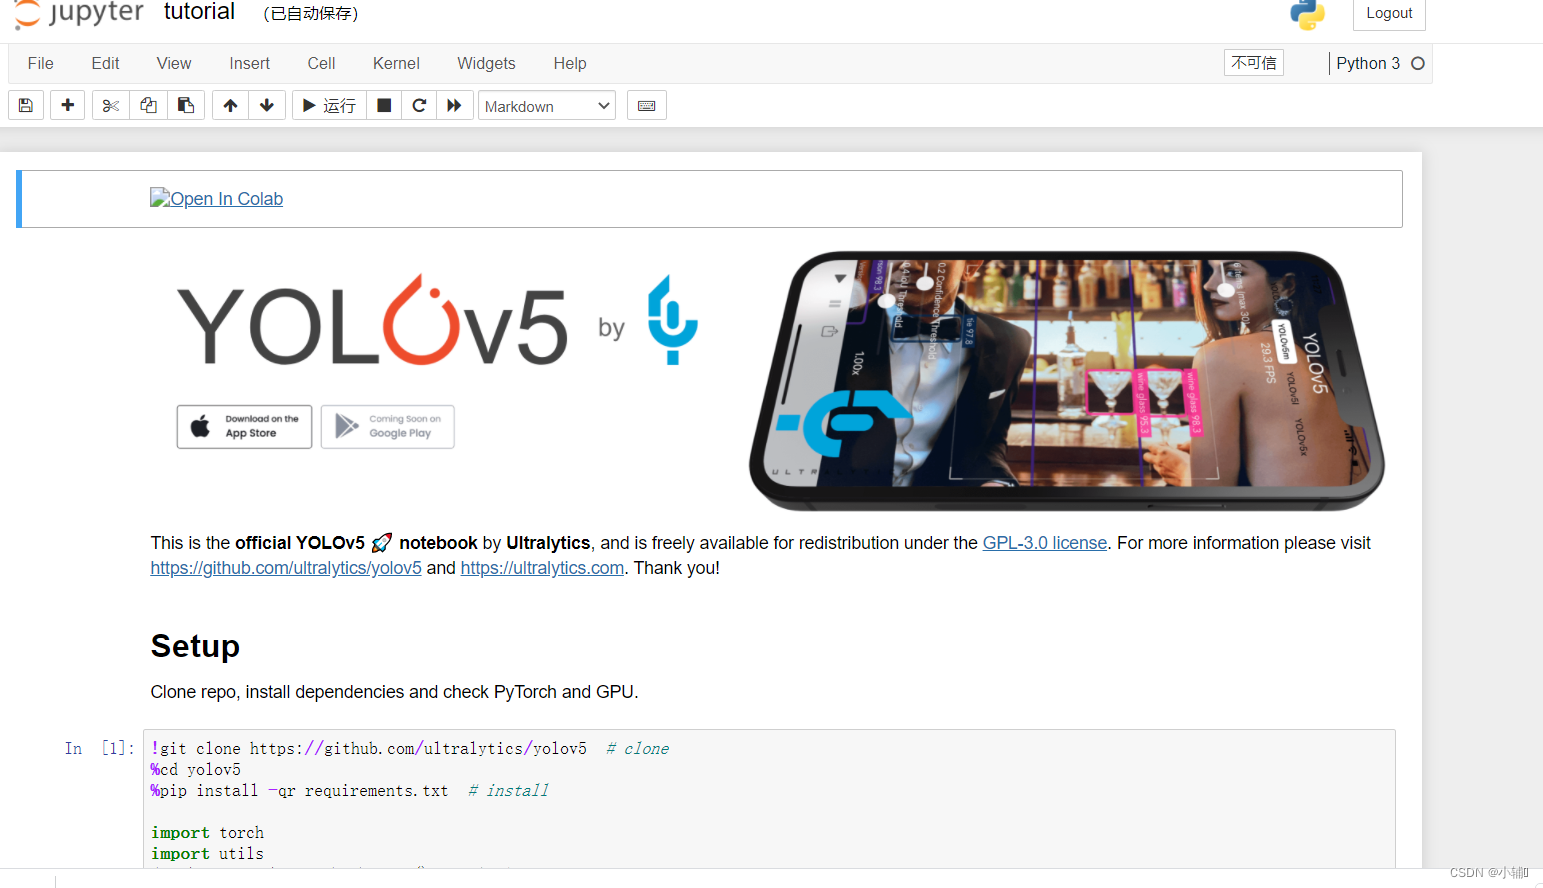Click the 已自动保存 autosave status text
Viewport: 1543px width, 888px height.
(311, 14)
